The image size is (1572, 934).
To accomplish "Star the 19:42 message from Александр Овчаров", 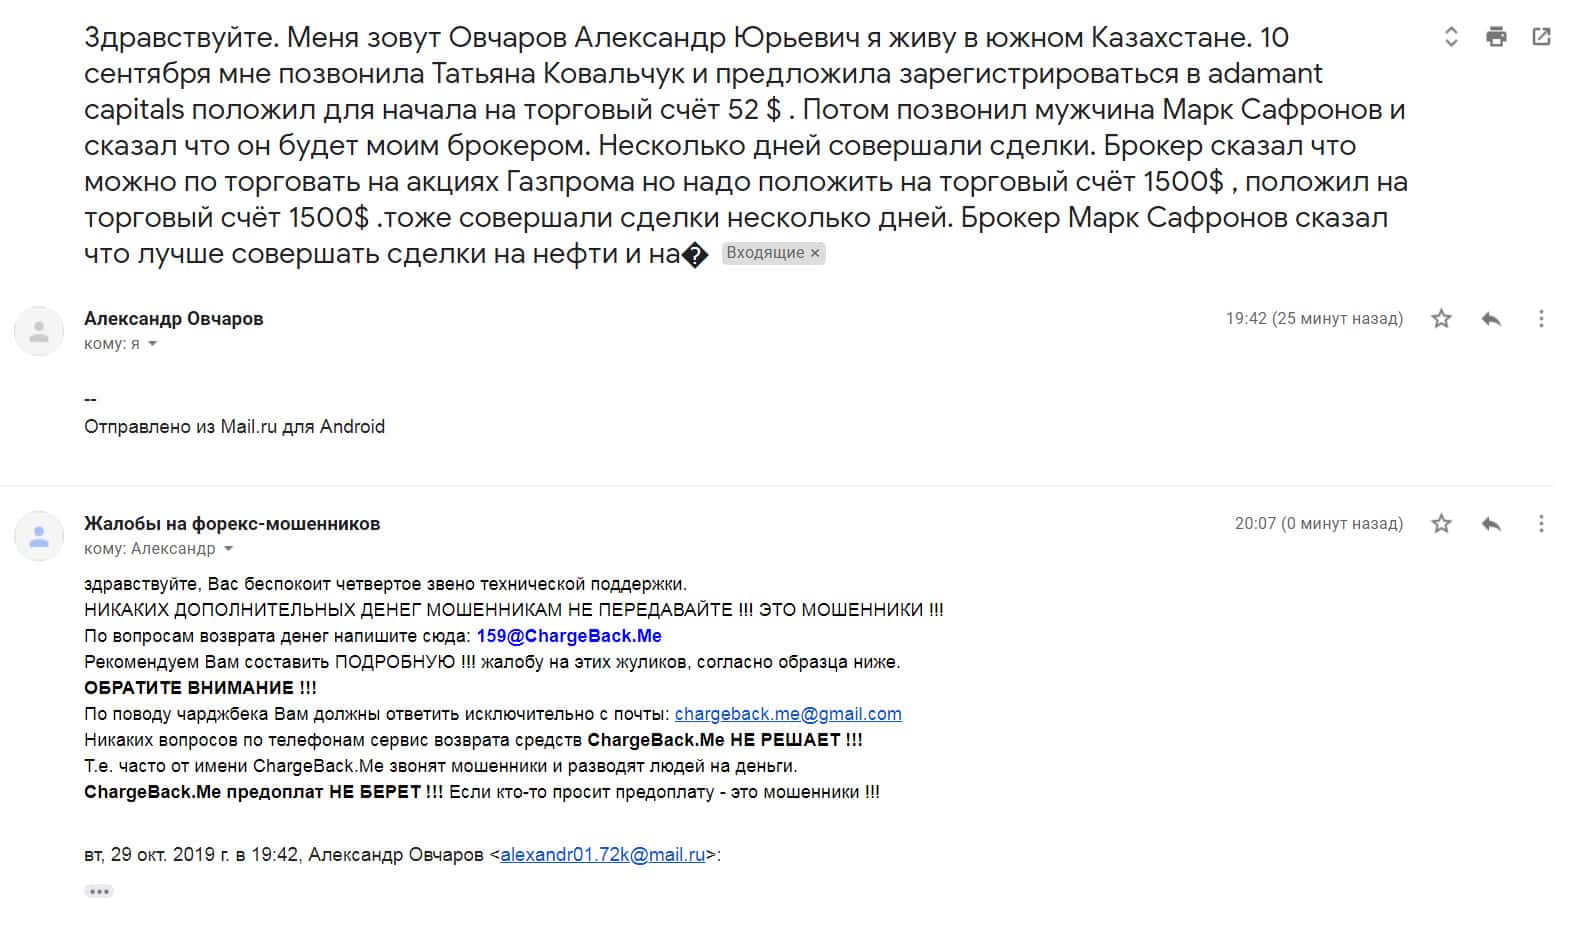I will coord(1441,319).
